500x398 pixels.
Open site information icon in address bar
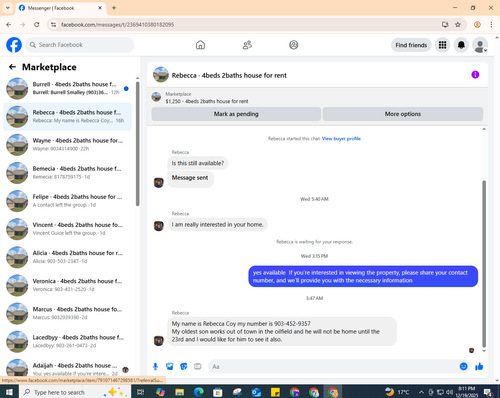pyautogui.click(x=53, y=25)
